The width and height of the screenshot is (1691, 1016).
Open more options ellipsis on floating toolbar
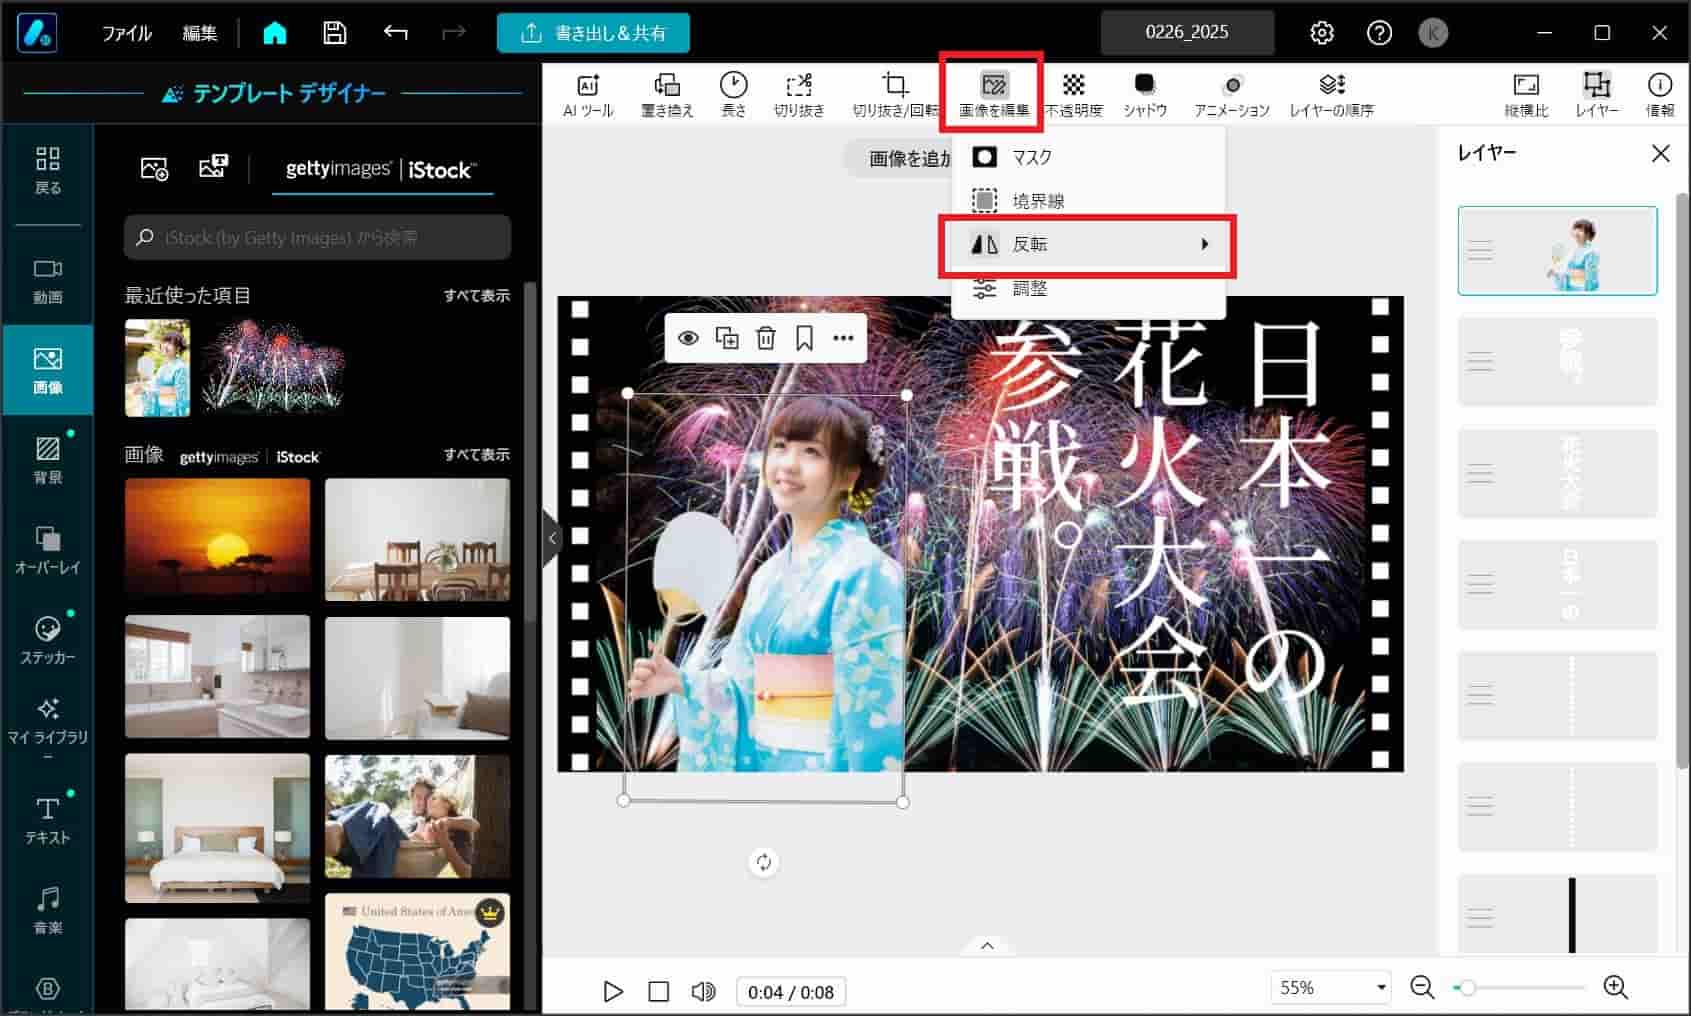click(843, 338)
